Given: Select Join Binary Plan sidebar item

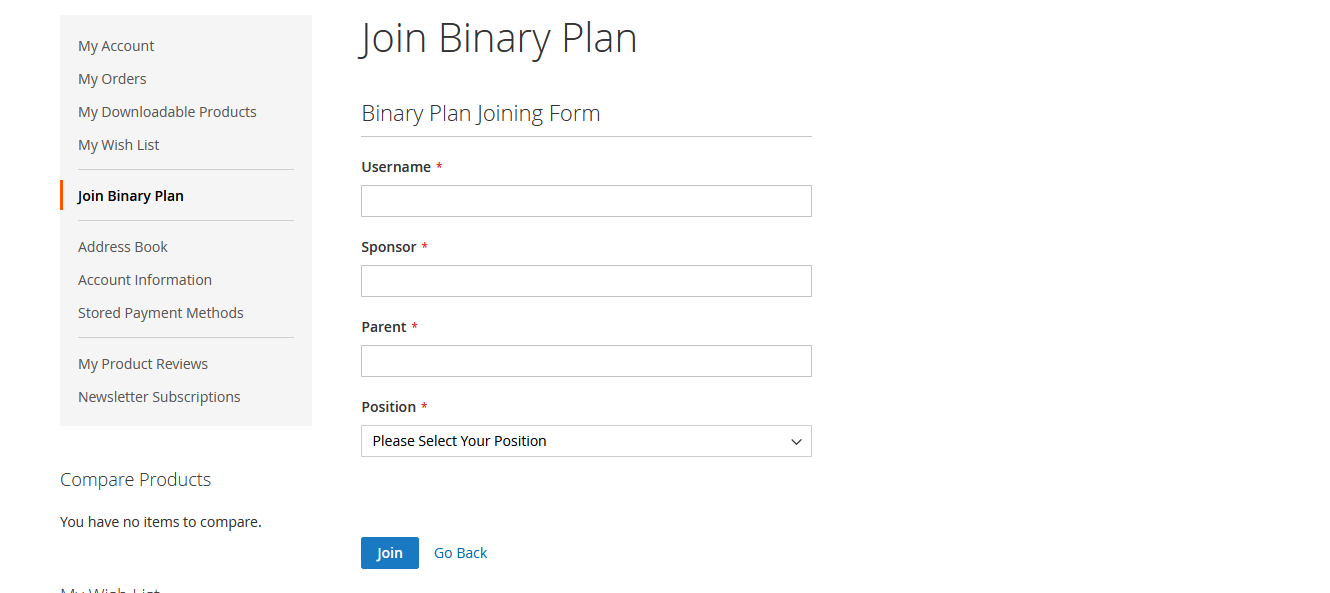Looking at the screenshot, I should (x=130, y=196).
